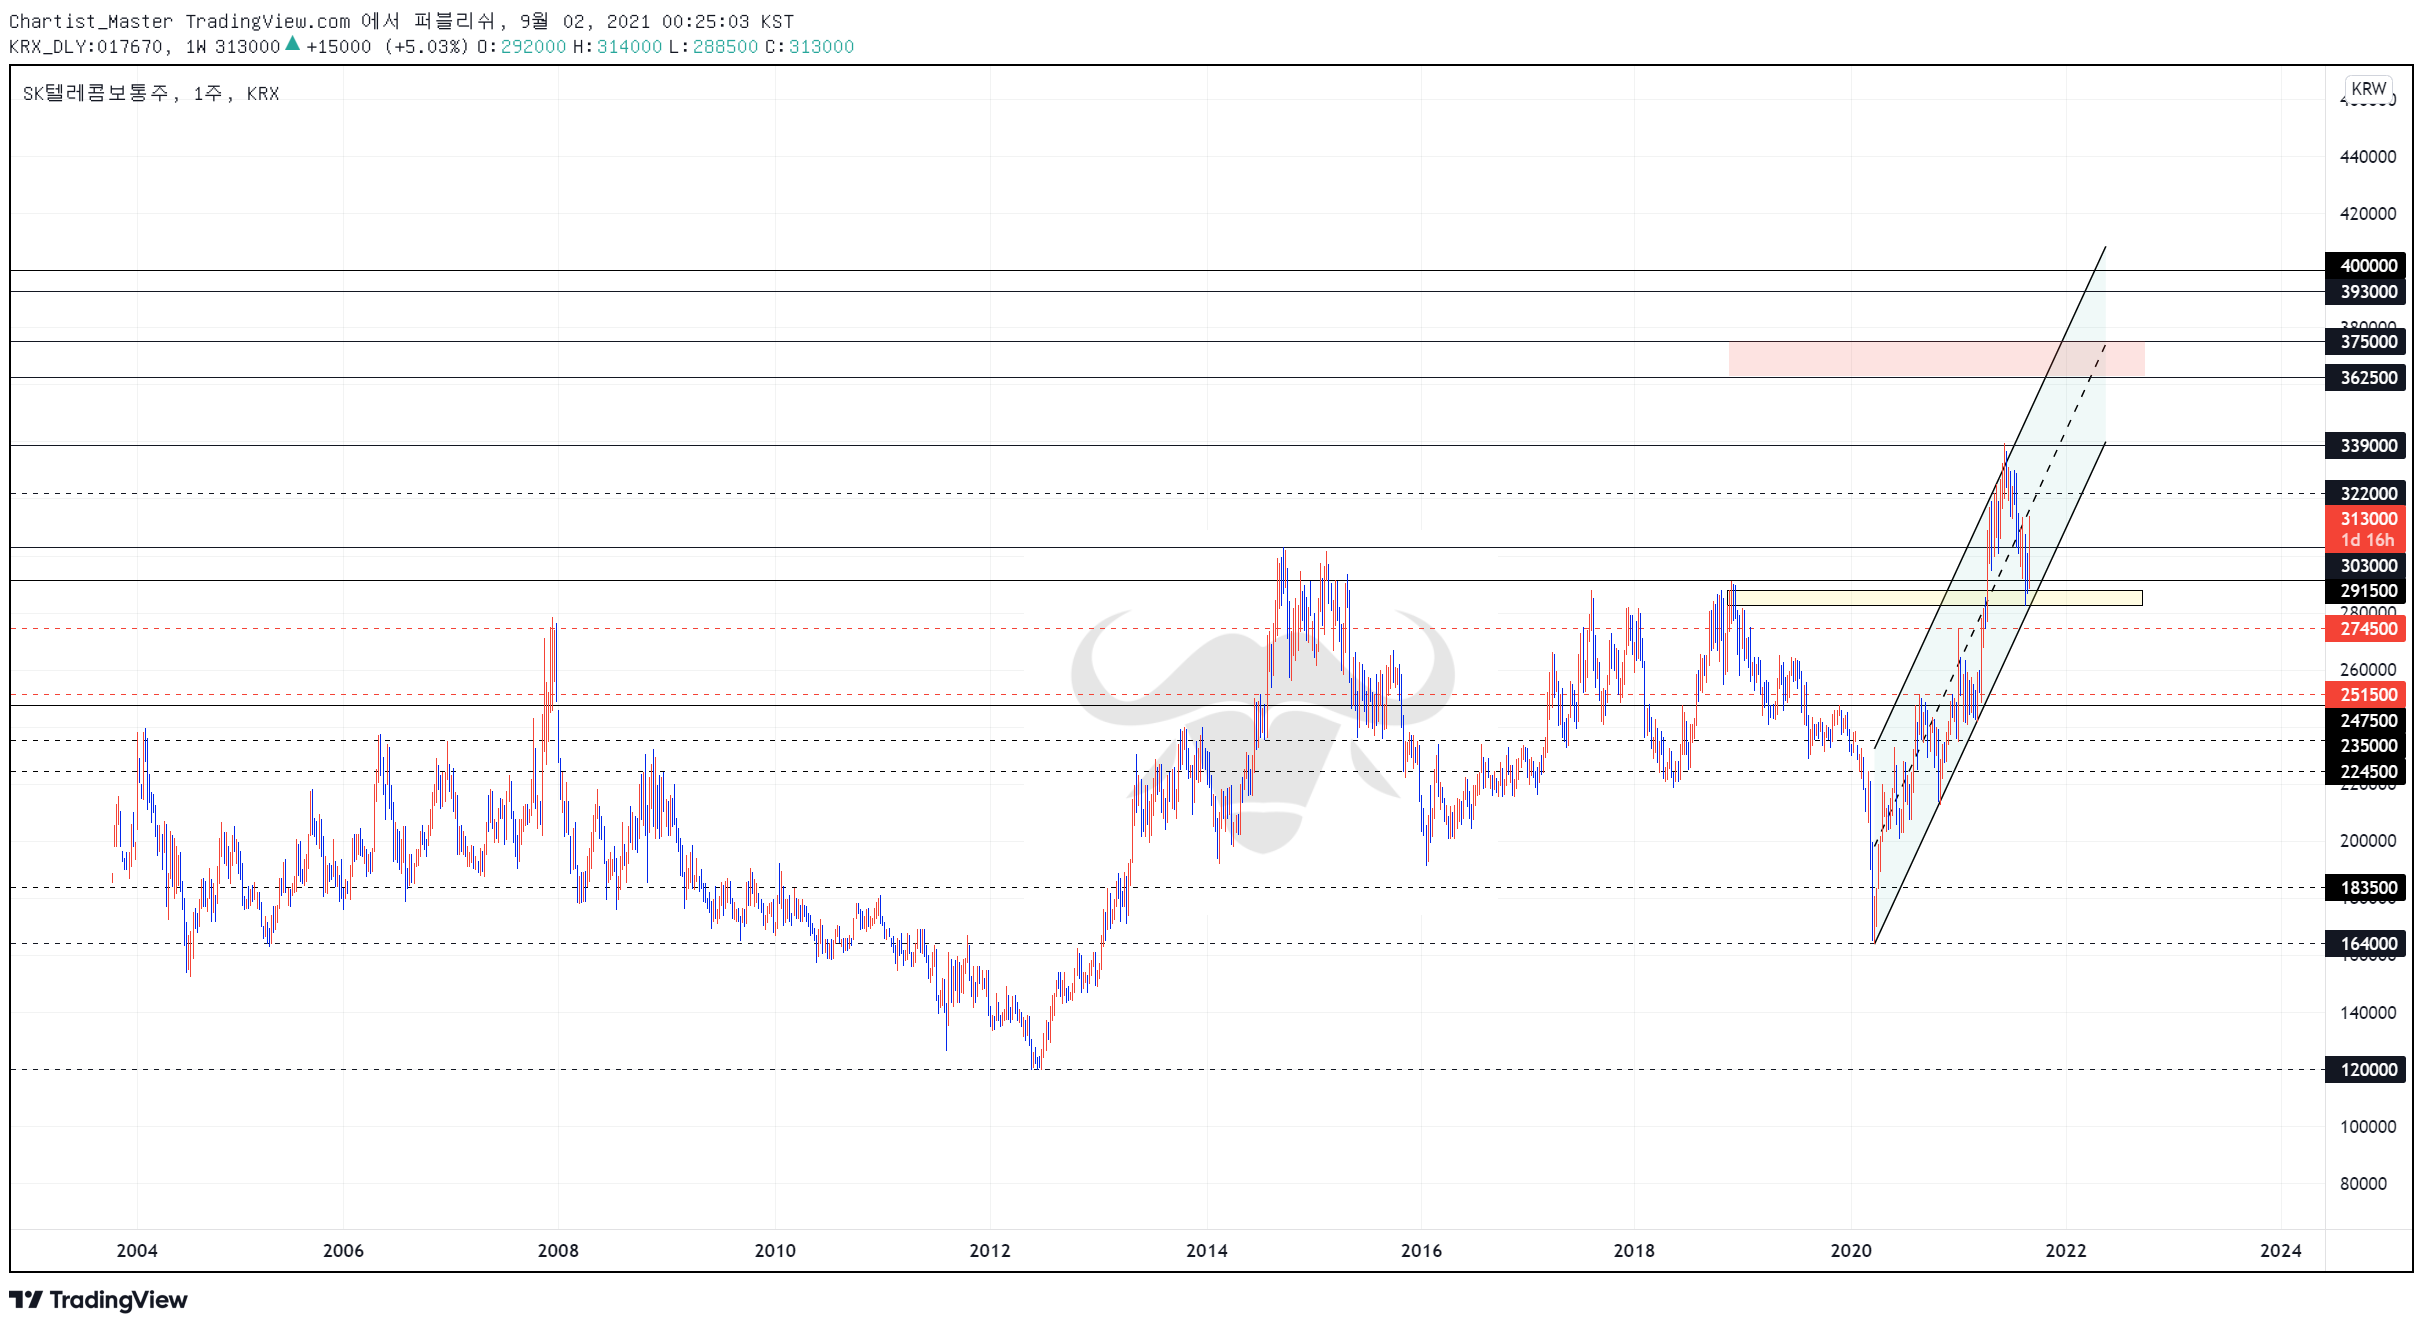Click the 80000 axis scale value

coord(2363,1183)
